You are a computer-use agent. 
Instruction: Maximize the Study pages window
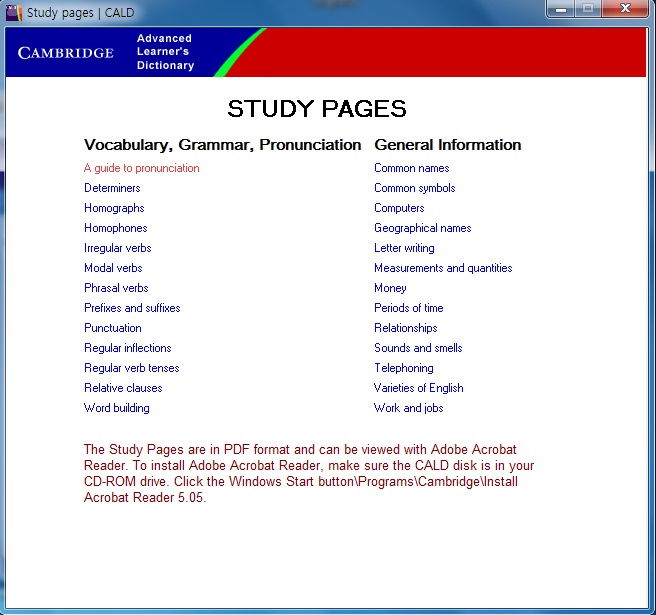click(588, 9)
